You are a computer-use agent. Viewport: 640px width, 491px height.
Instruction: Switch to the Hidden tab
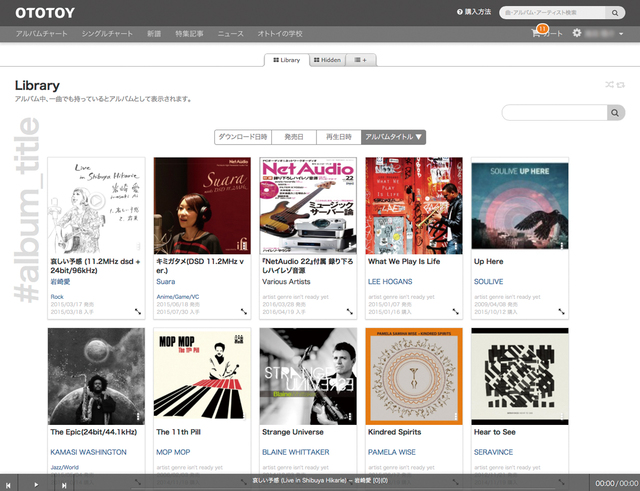point(327,60)
